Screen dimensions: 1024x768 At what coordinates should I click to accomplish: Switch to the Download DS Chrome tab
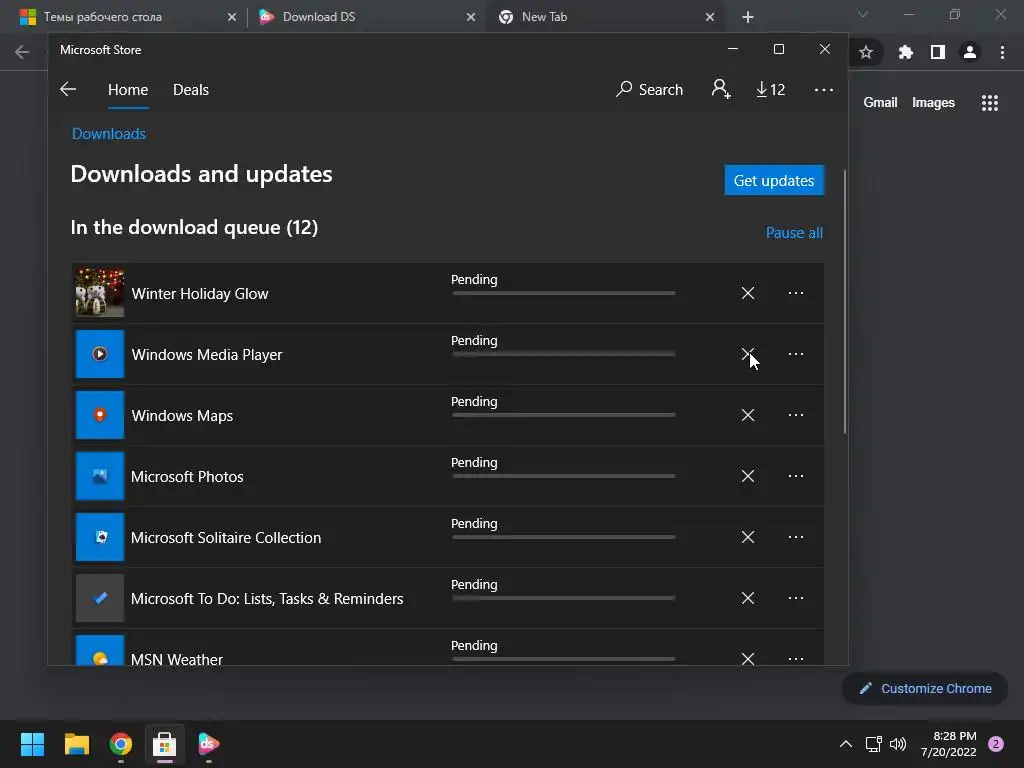click(367, 17)
